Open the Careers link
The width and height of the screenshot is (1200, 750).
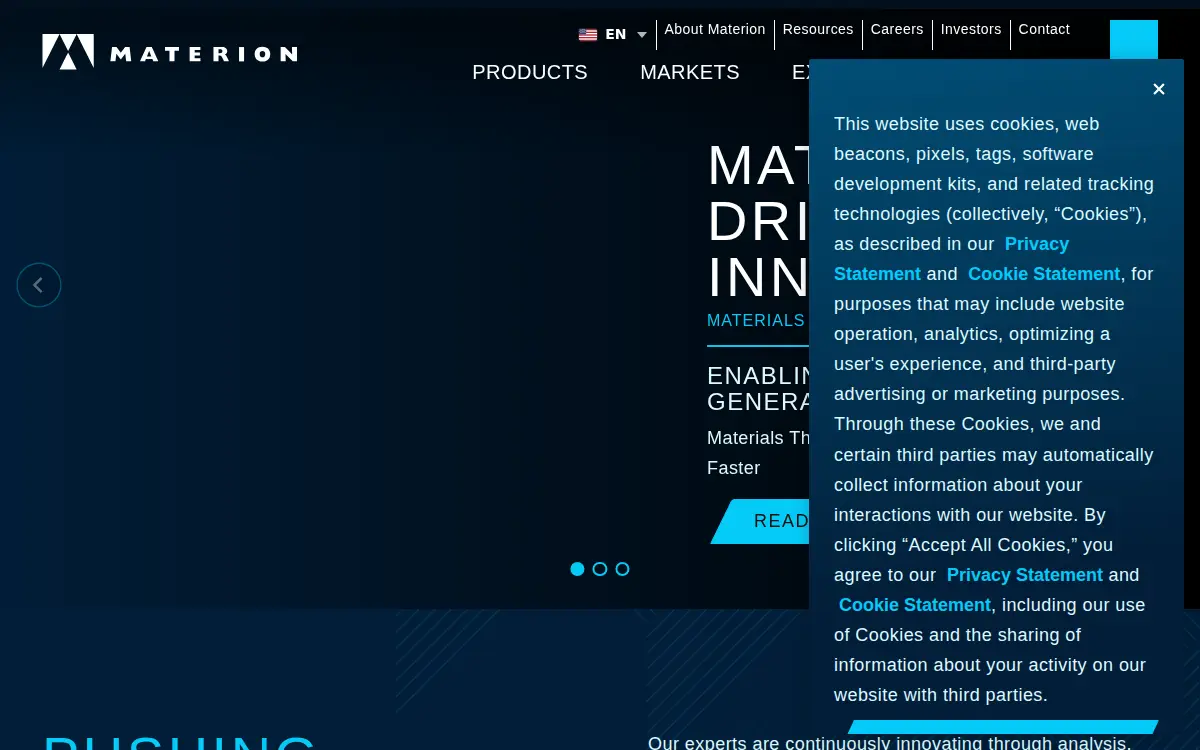click(x=897, y=30)
